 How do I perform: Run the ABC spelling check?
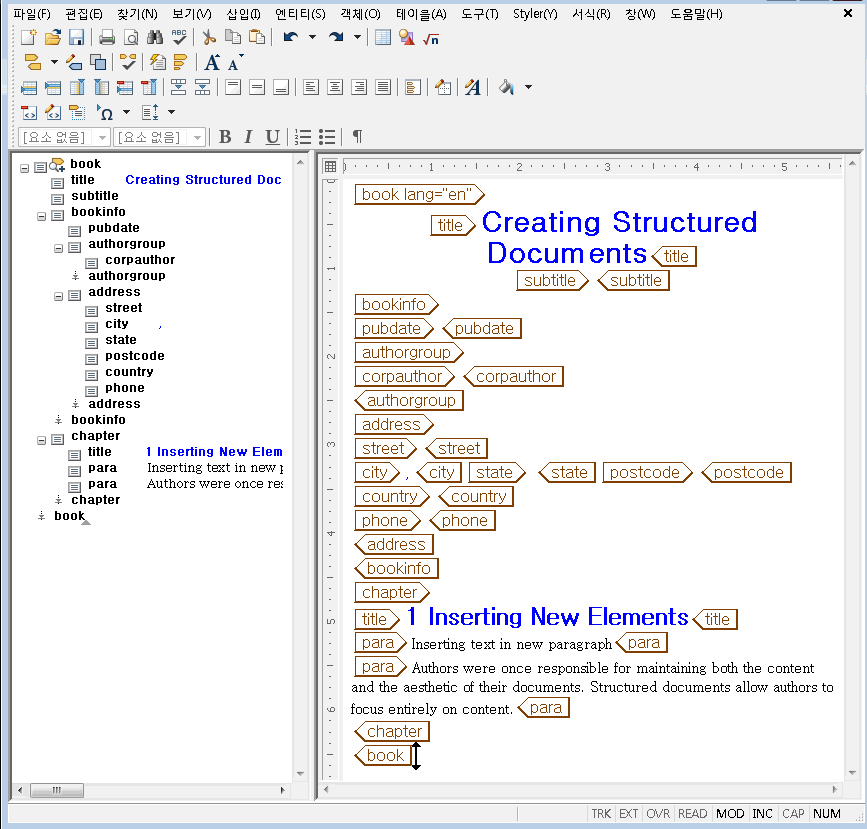pos(179,38)
